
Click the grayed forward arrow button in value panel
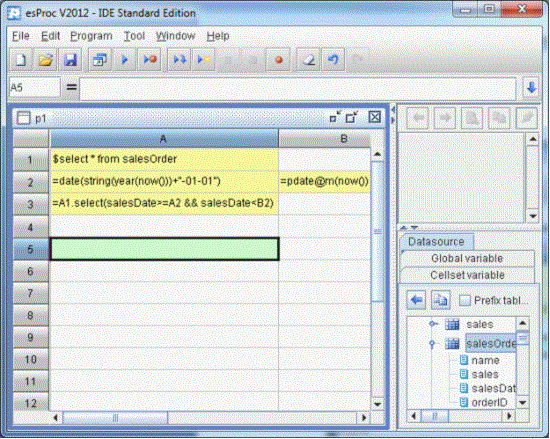444,118
